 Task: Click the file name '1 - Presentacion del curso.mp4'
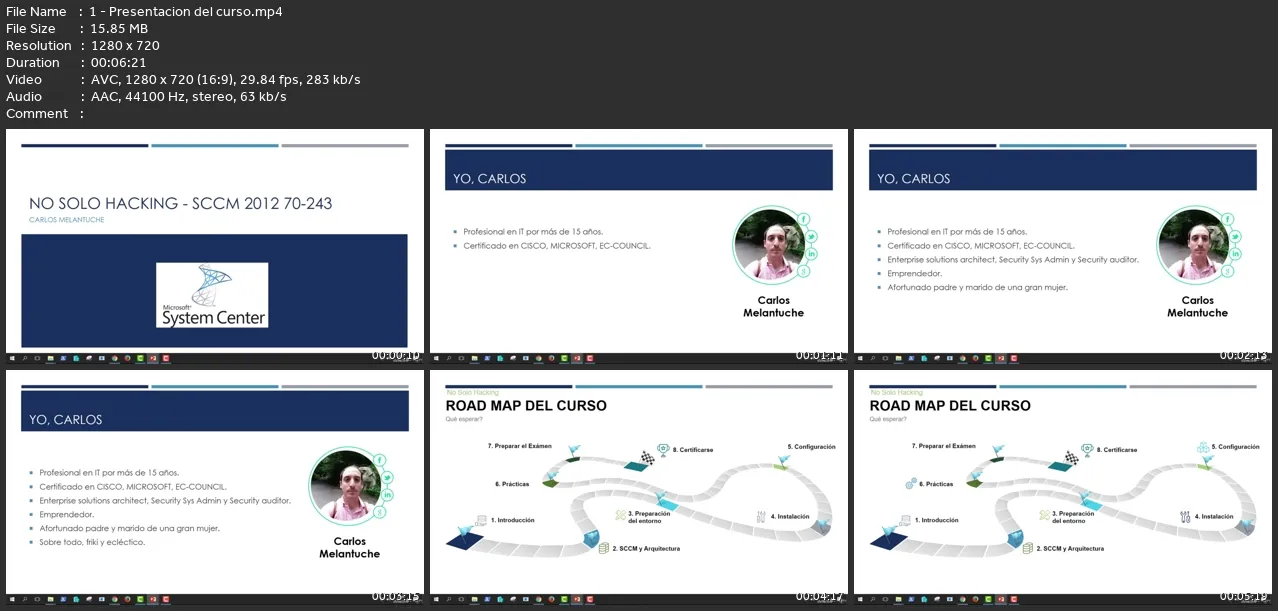pos(186,12)
